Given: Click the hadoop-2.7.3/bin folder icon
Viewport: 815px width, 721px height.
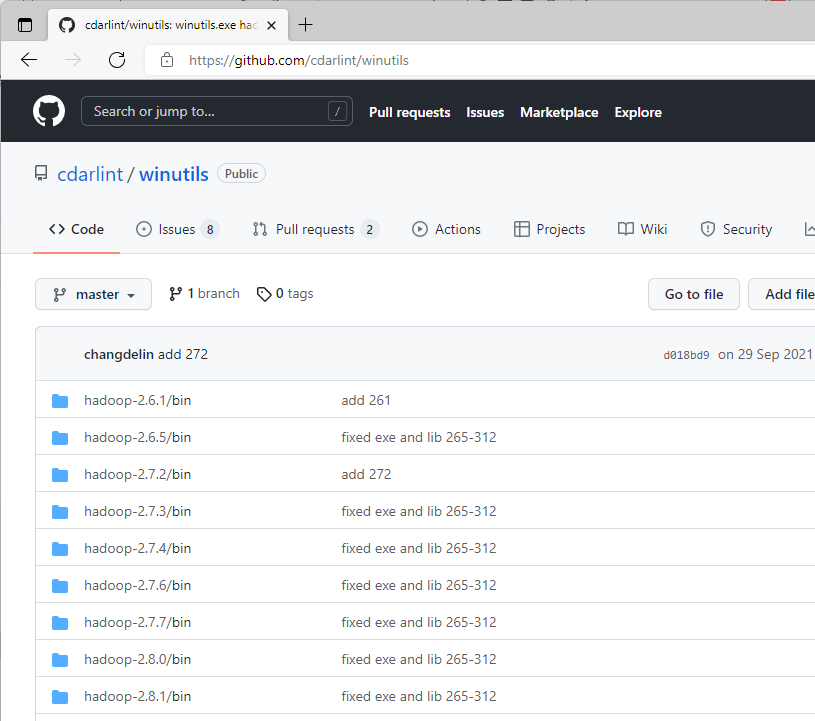Looking at the screenshot, I should tap(60, 512).
